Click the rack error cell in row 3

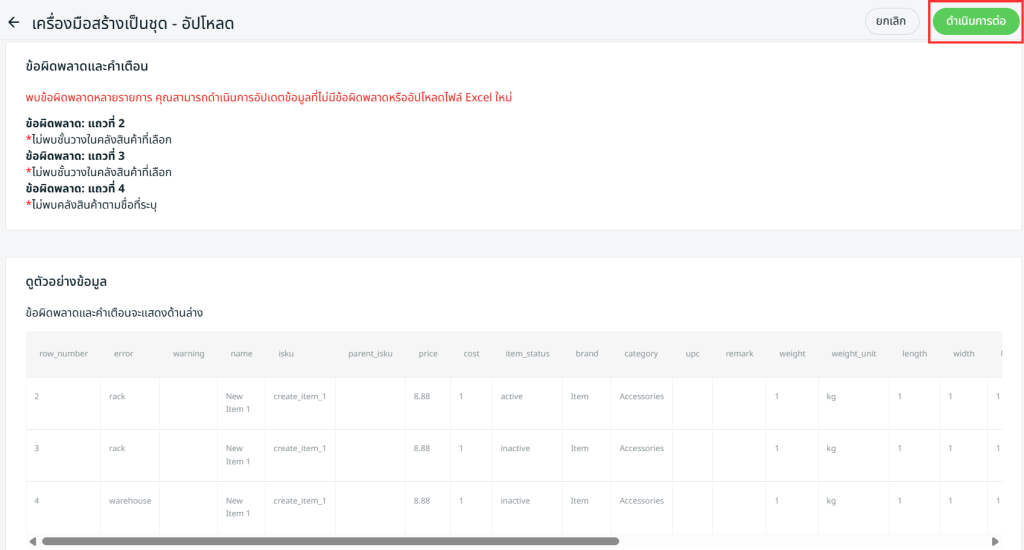117,448
